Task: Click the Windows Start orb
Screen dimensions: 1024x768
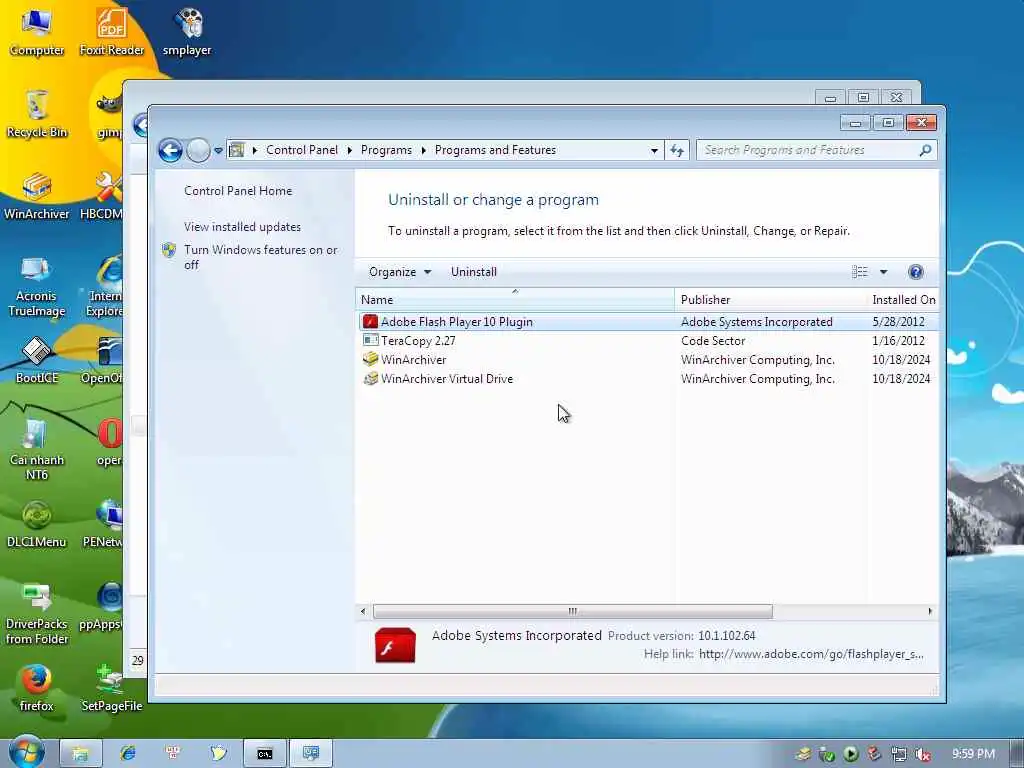Action: click(x=26, y=752)
